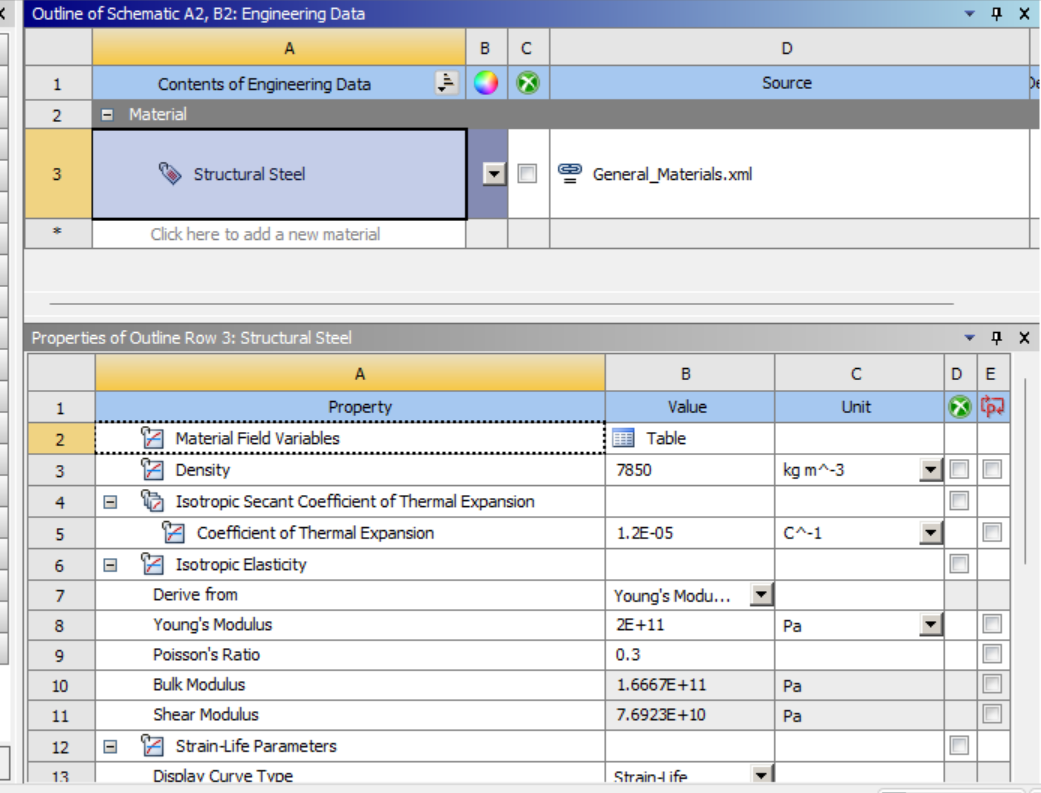Viewport: 1041px width, 793px height.
Task: Select the Material Field Variables row label
Action: 258,438
